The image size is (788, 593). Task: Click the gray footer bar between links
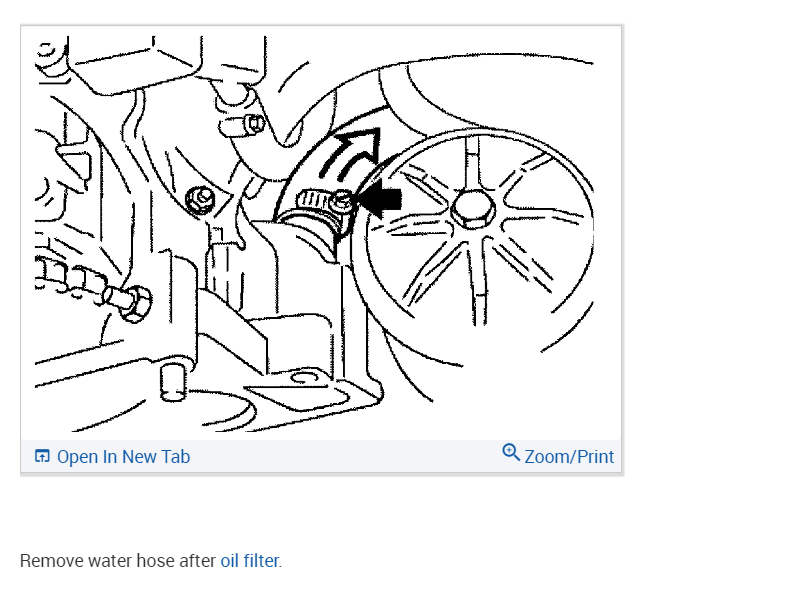(x=346, y=456)
